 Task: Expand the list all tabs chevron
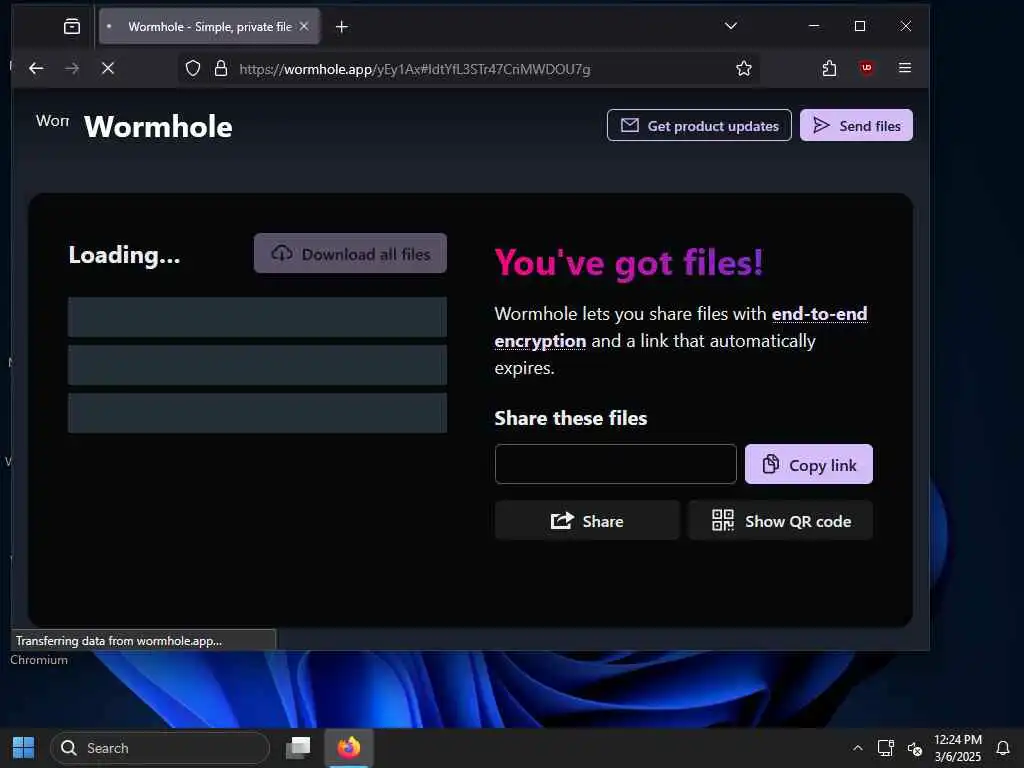731,26
